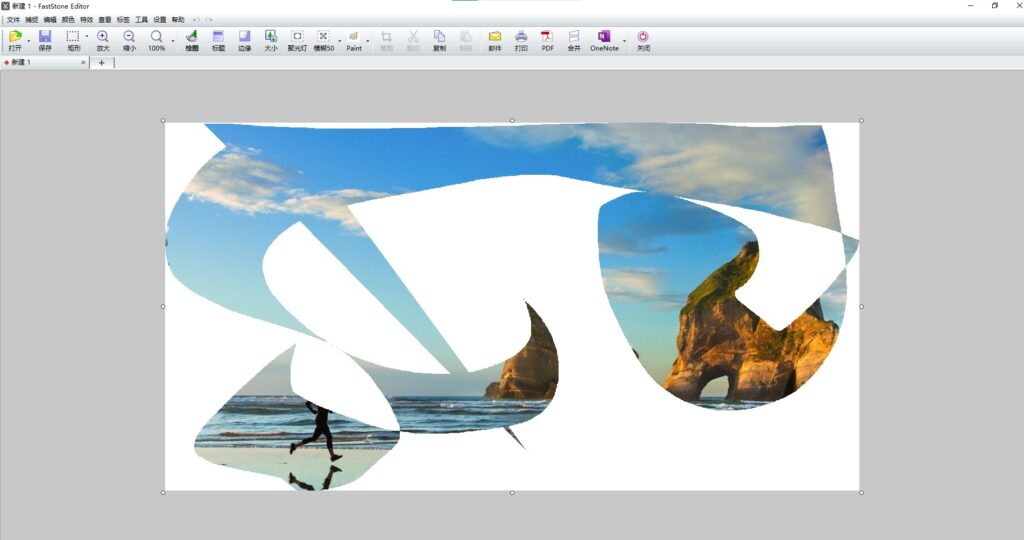Click the 裁剪 crop icon
The image size is (1024, 540).
[x=386, y=40]
